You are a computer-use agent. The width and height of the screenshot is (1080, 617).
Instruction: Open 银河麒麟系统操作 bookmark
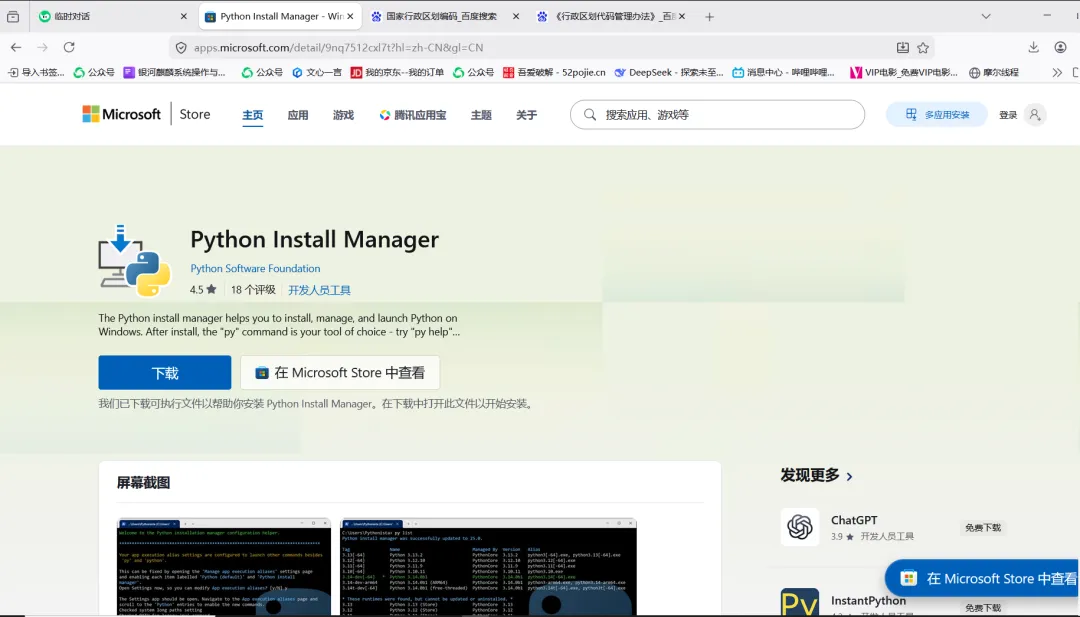pyautogui.click(x=174, y=72)
